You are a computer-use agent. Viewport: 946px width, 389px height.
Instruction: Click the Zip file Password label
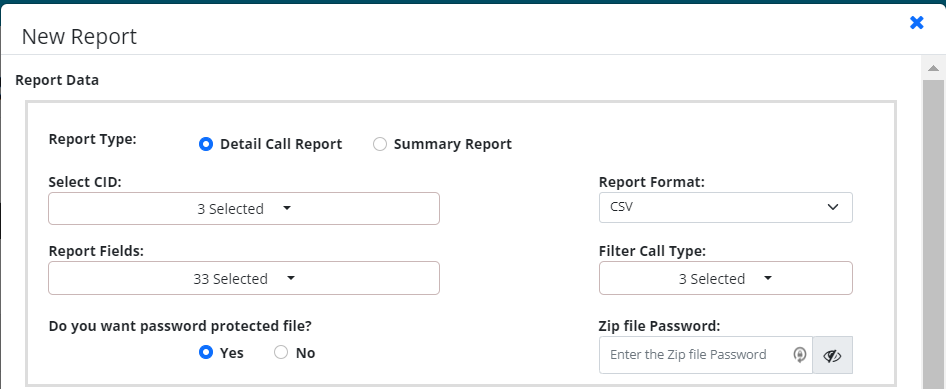click(x=659, y=326)
